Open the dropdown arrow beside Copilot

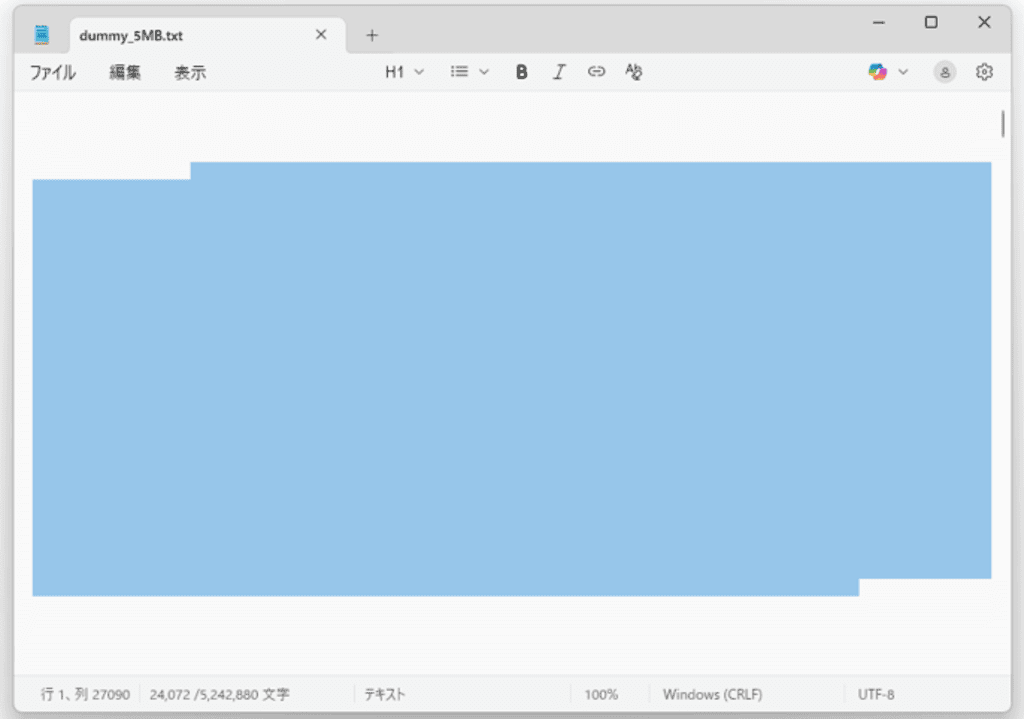coord(904,72)
